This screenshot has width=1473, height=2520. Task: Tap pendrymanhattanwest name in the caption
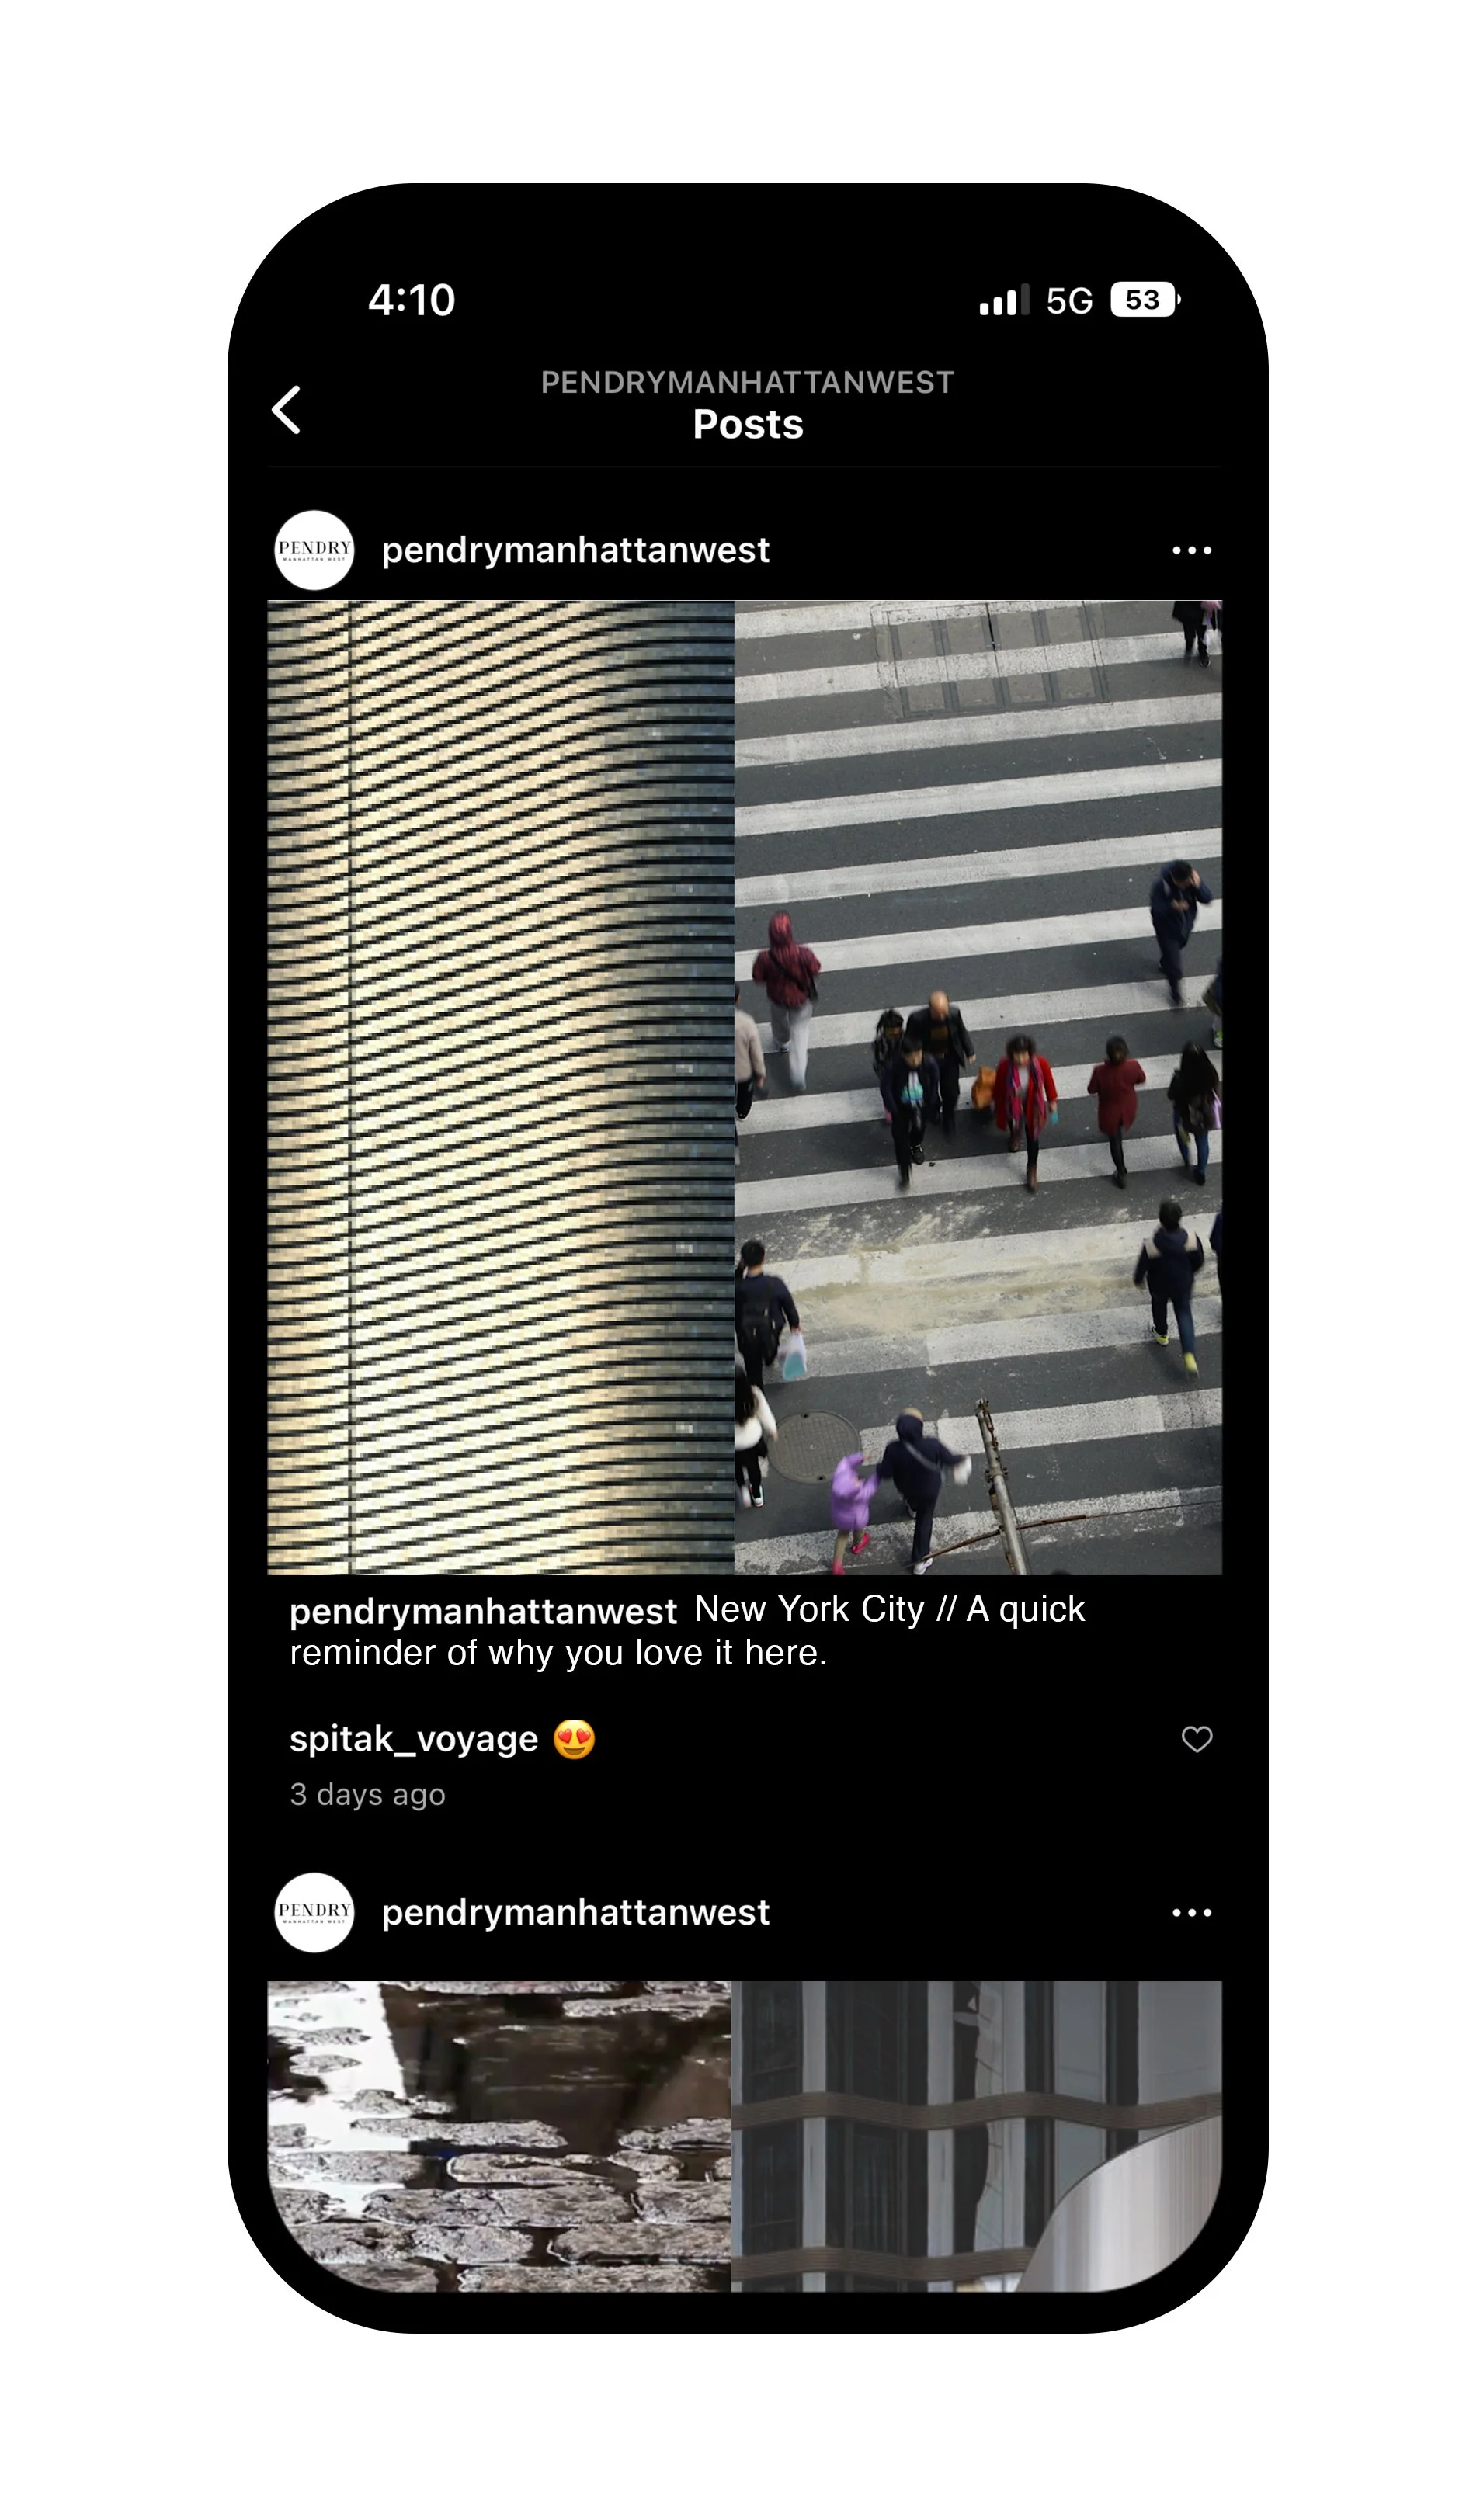pos(483,1611)
